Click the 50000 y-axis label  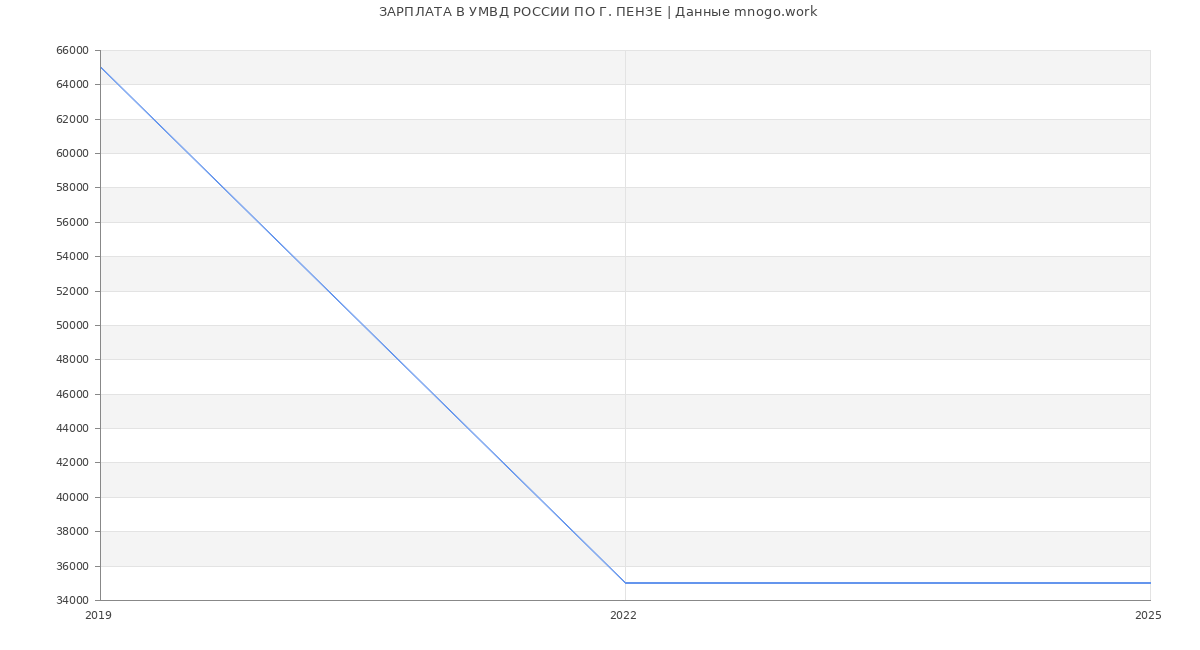coord(72,325)
